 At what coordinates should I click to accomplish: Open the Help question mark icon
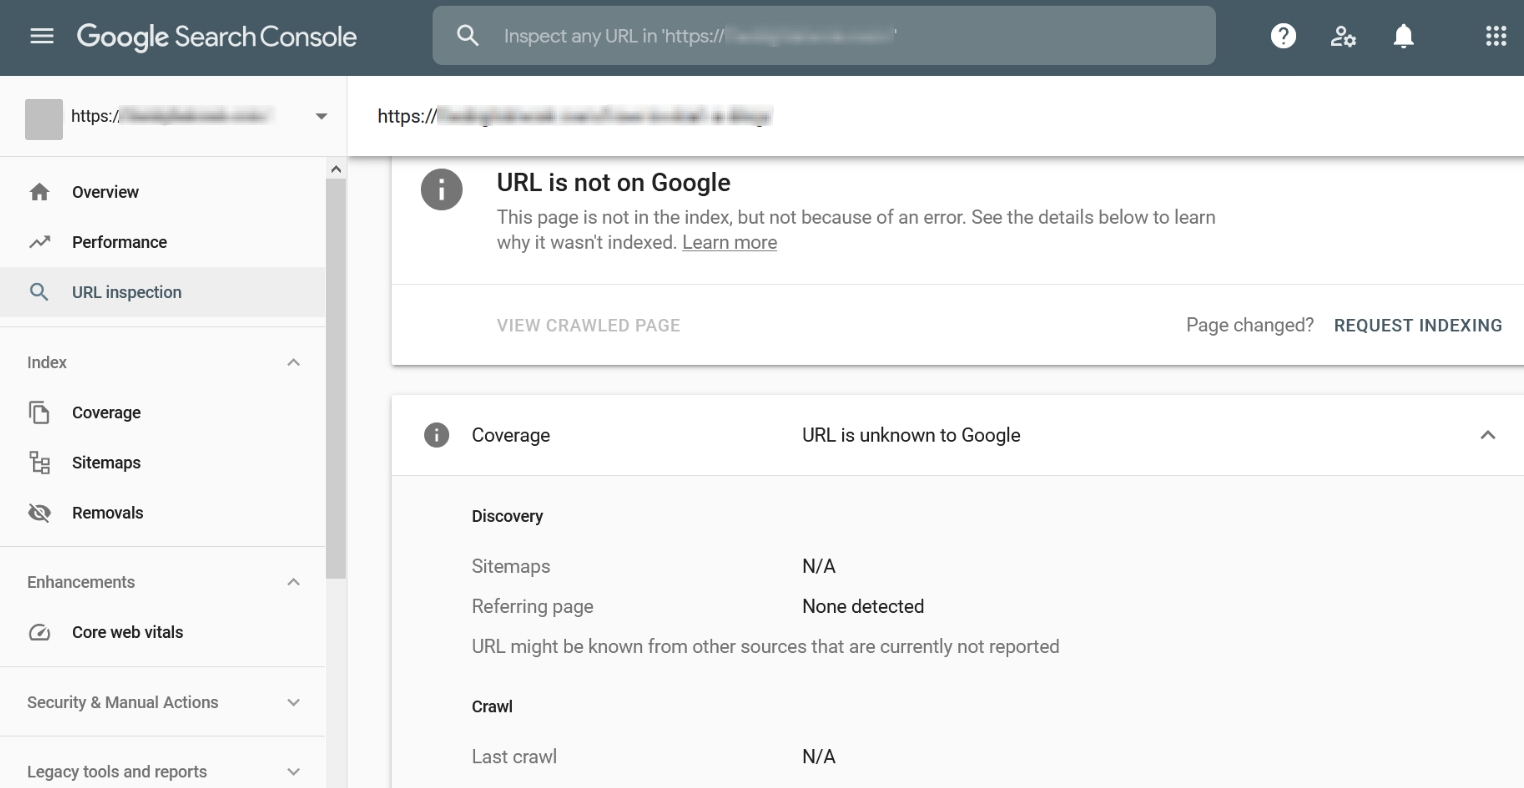[x=1283, y=36]
